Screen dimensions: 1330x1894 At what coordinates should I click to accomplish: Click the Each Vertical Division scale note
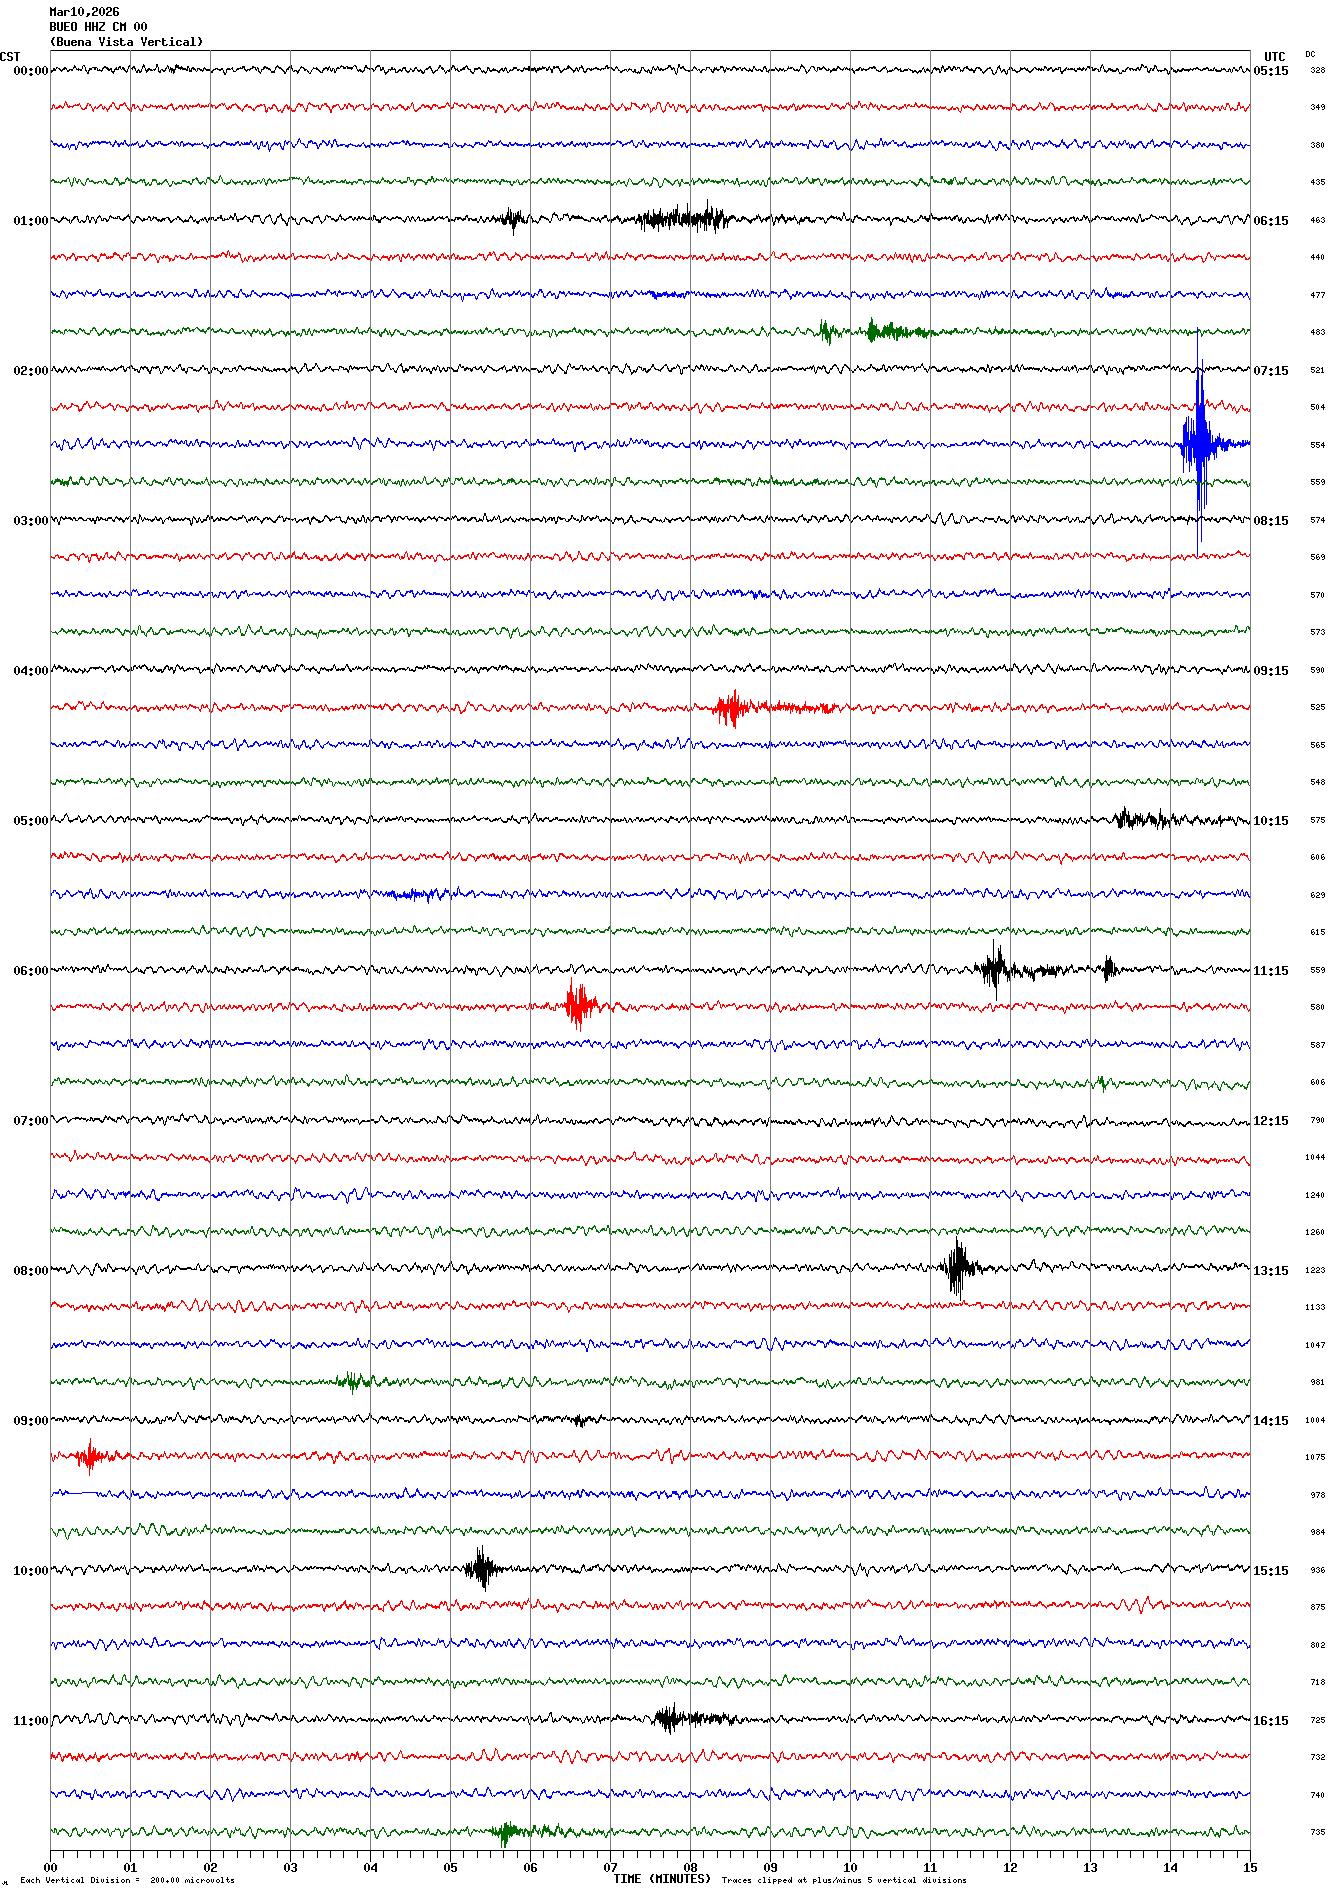click(x=127, y=1880)
